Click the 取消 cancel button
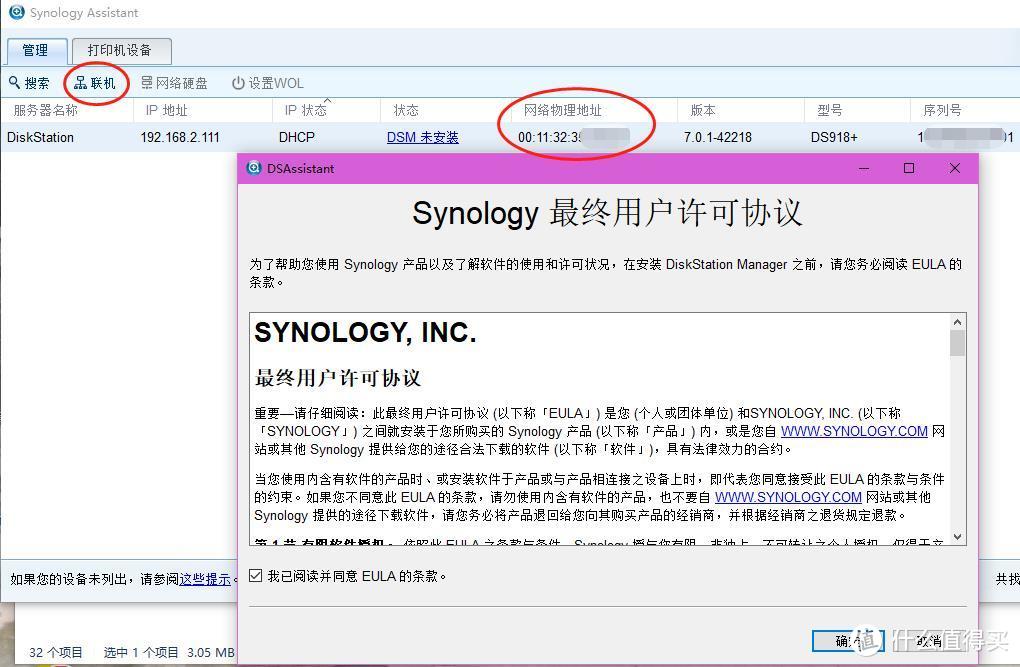 929,641
